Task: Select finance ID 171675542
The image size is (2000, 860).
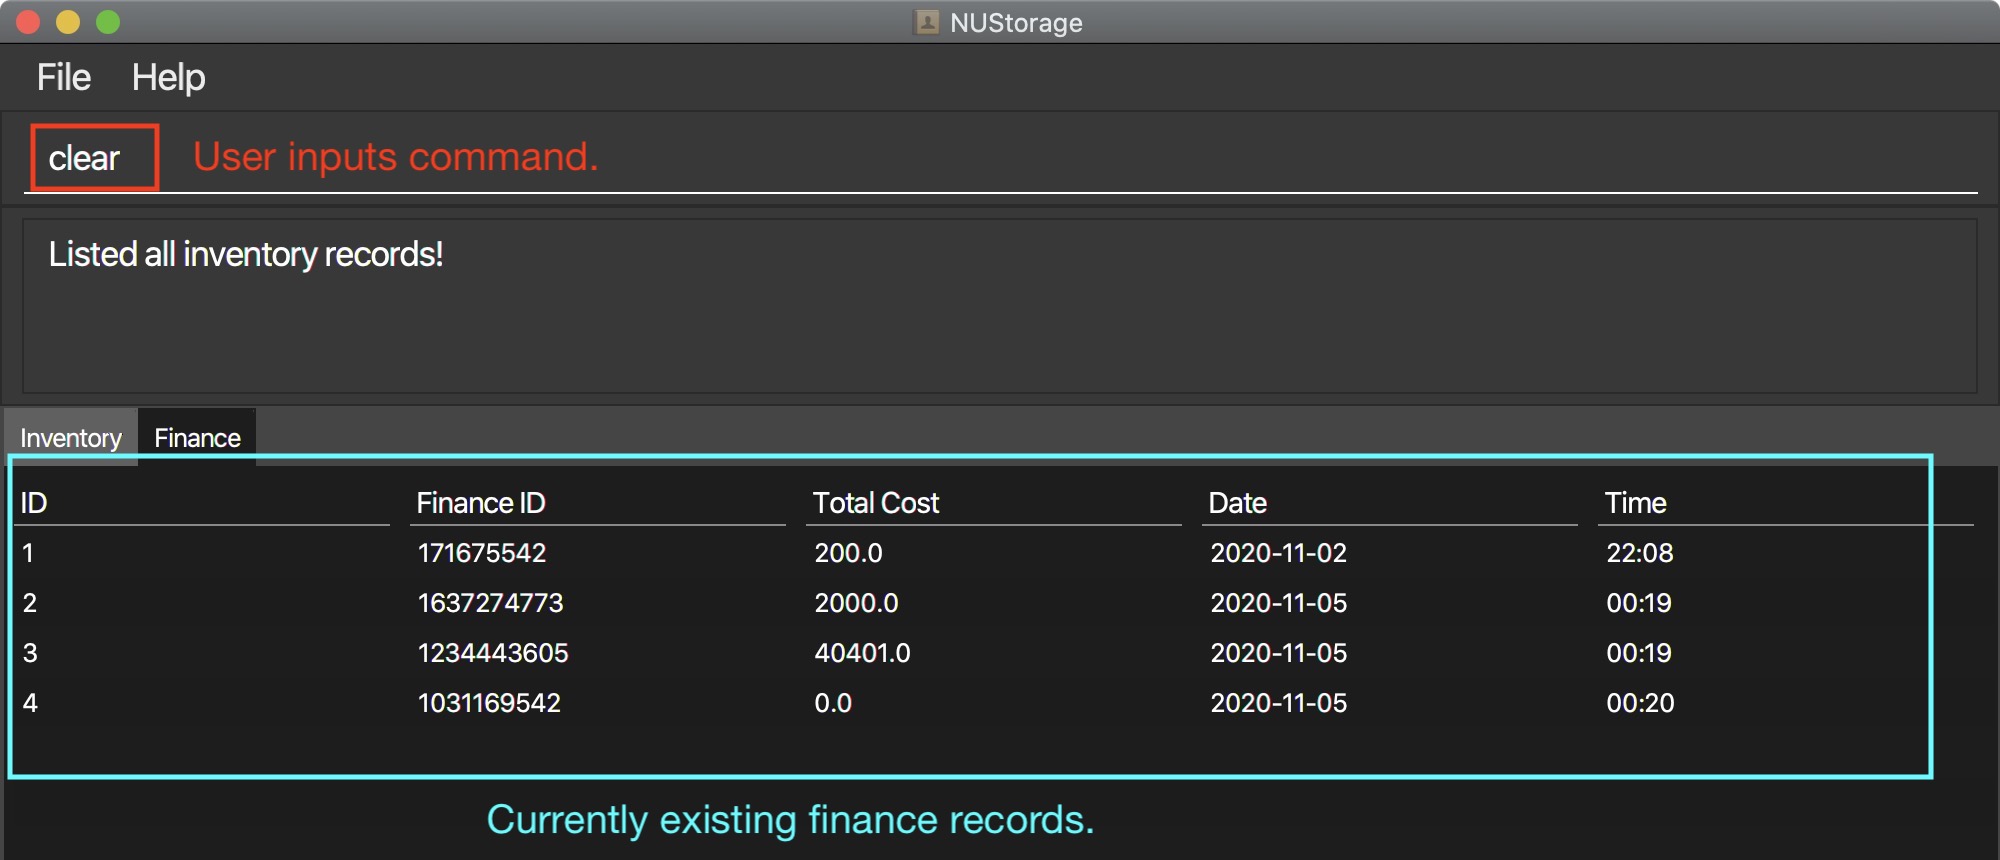Action: point(482,553)
